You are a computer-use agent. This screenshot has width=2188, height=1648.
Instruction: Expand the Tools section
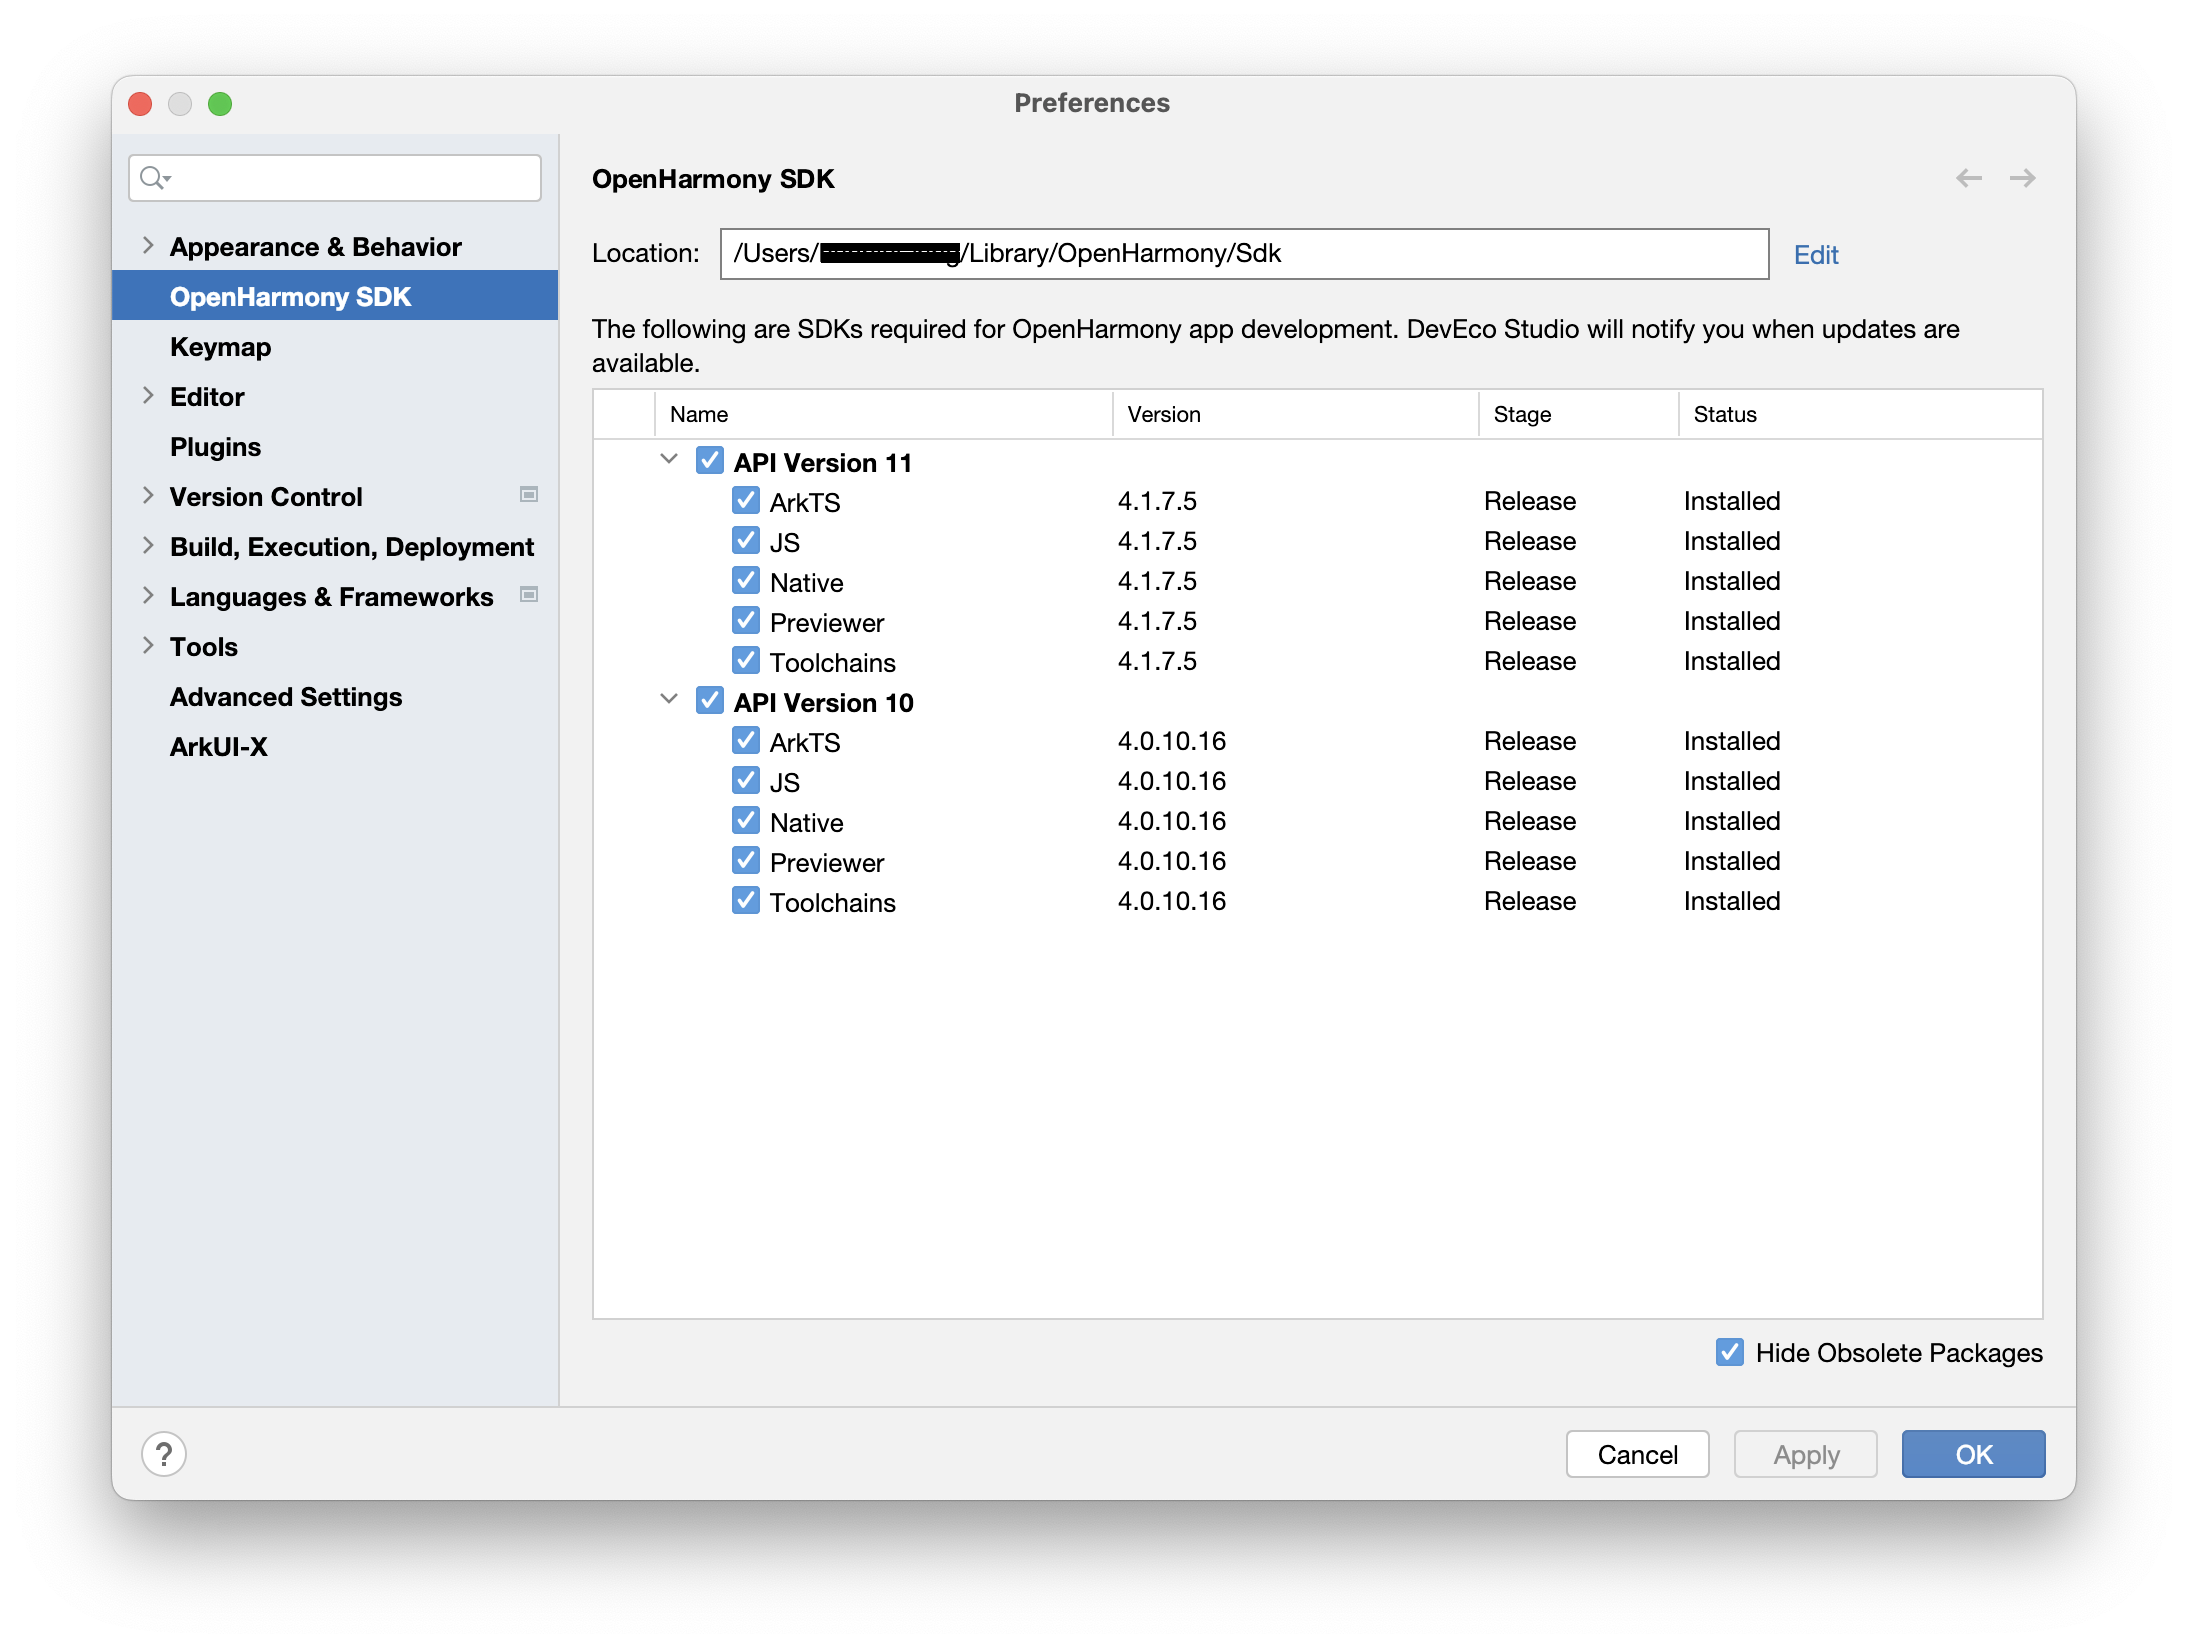tap(148, 646)
